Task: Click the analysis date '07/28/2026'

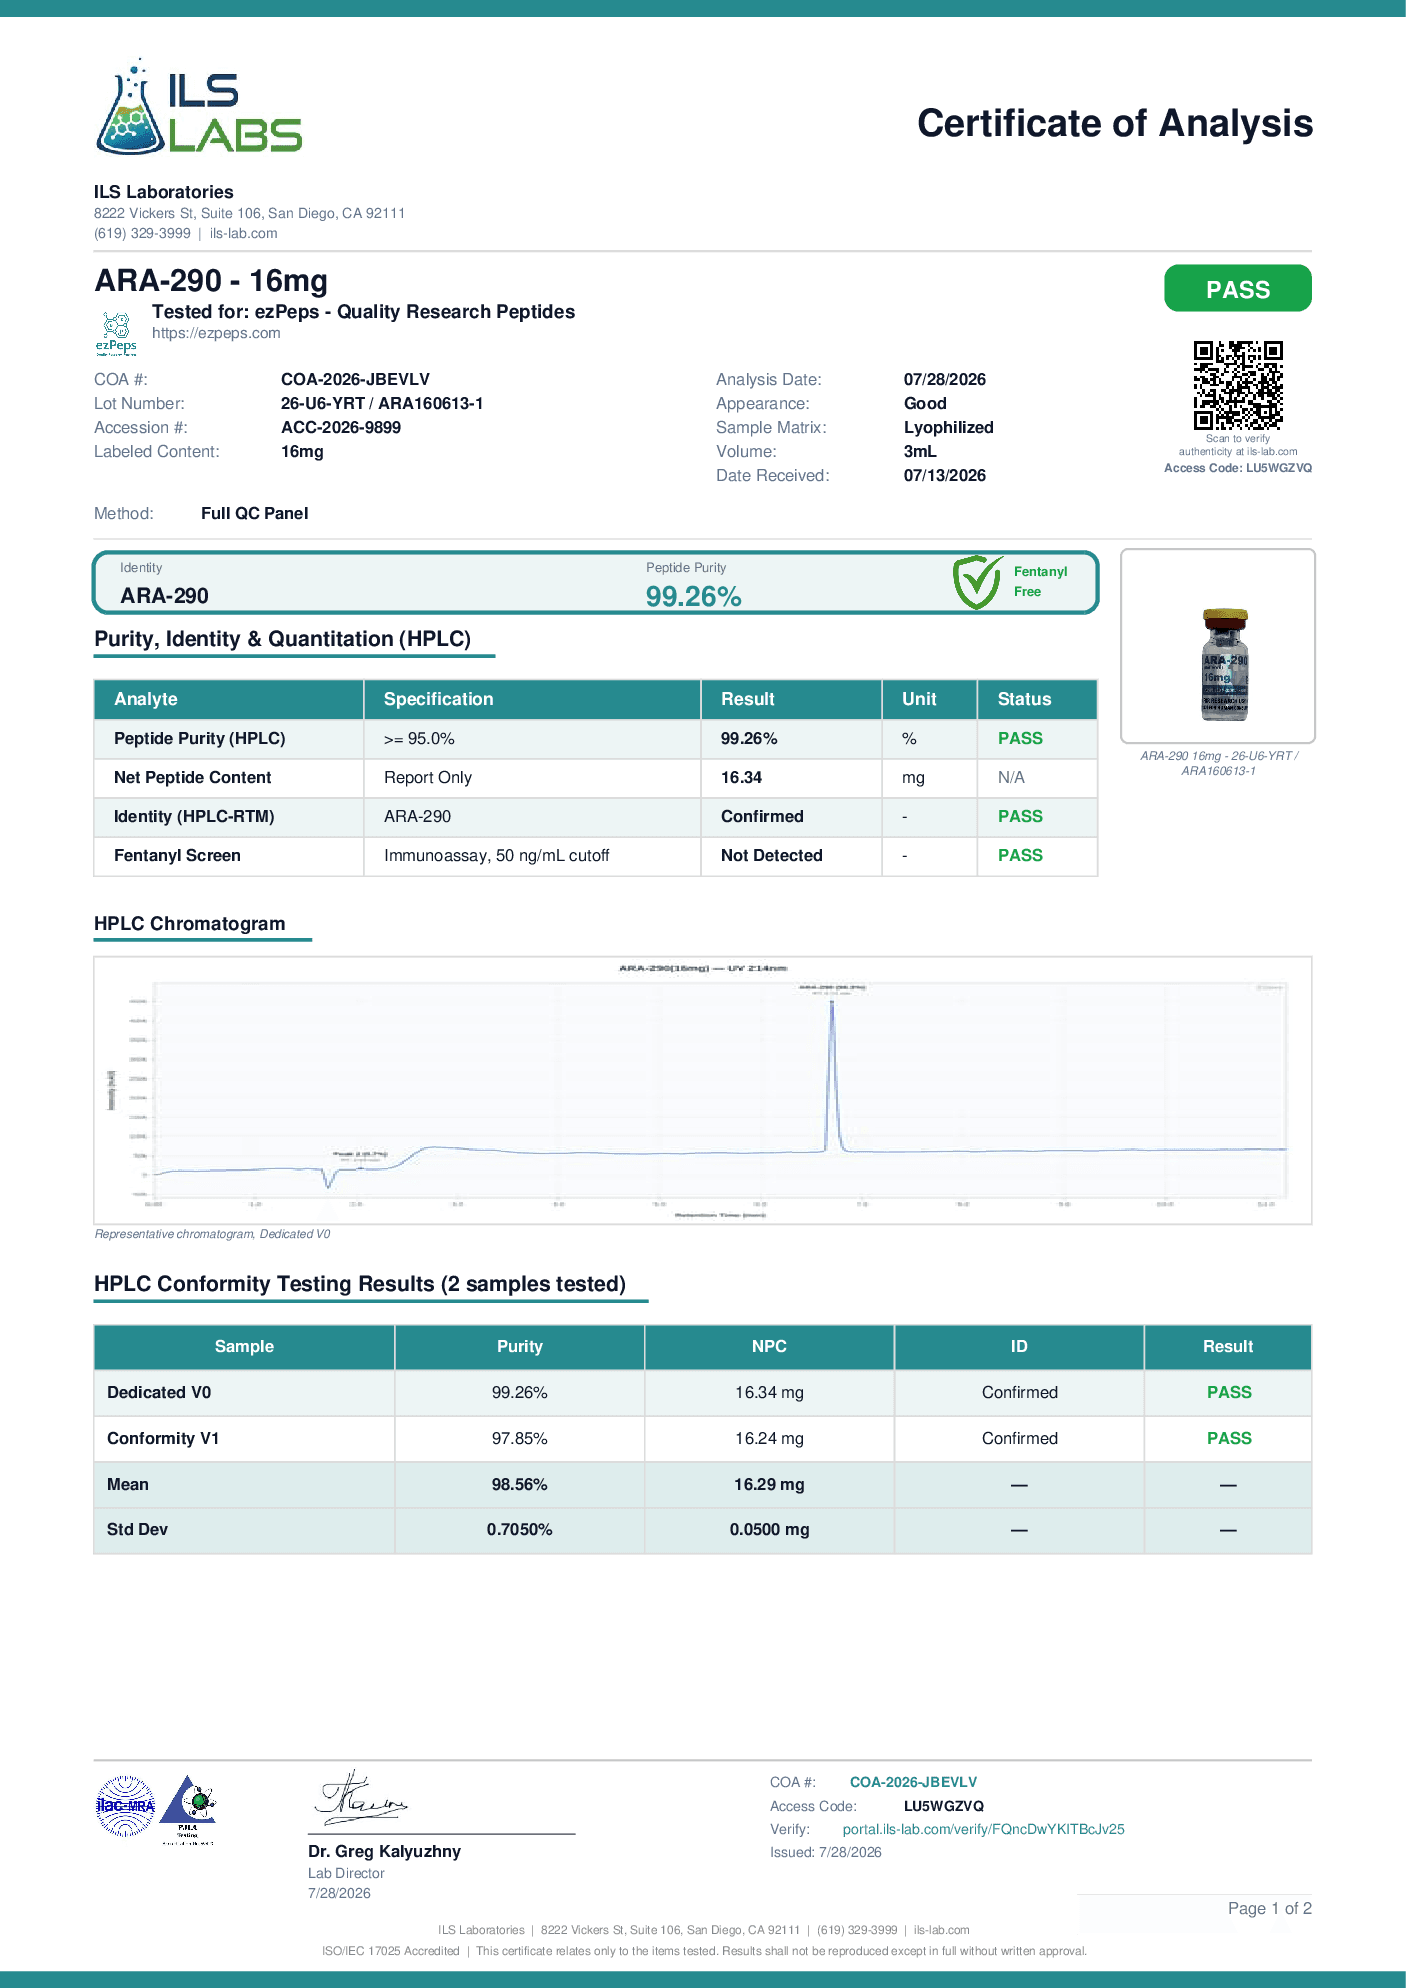Action: coord(945,379)
